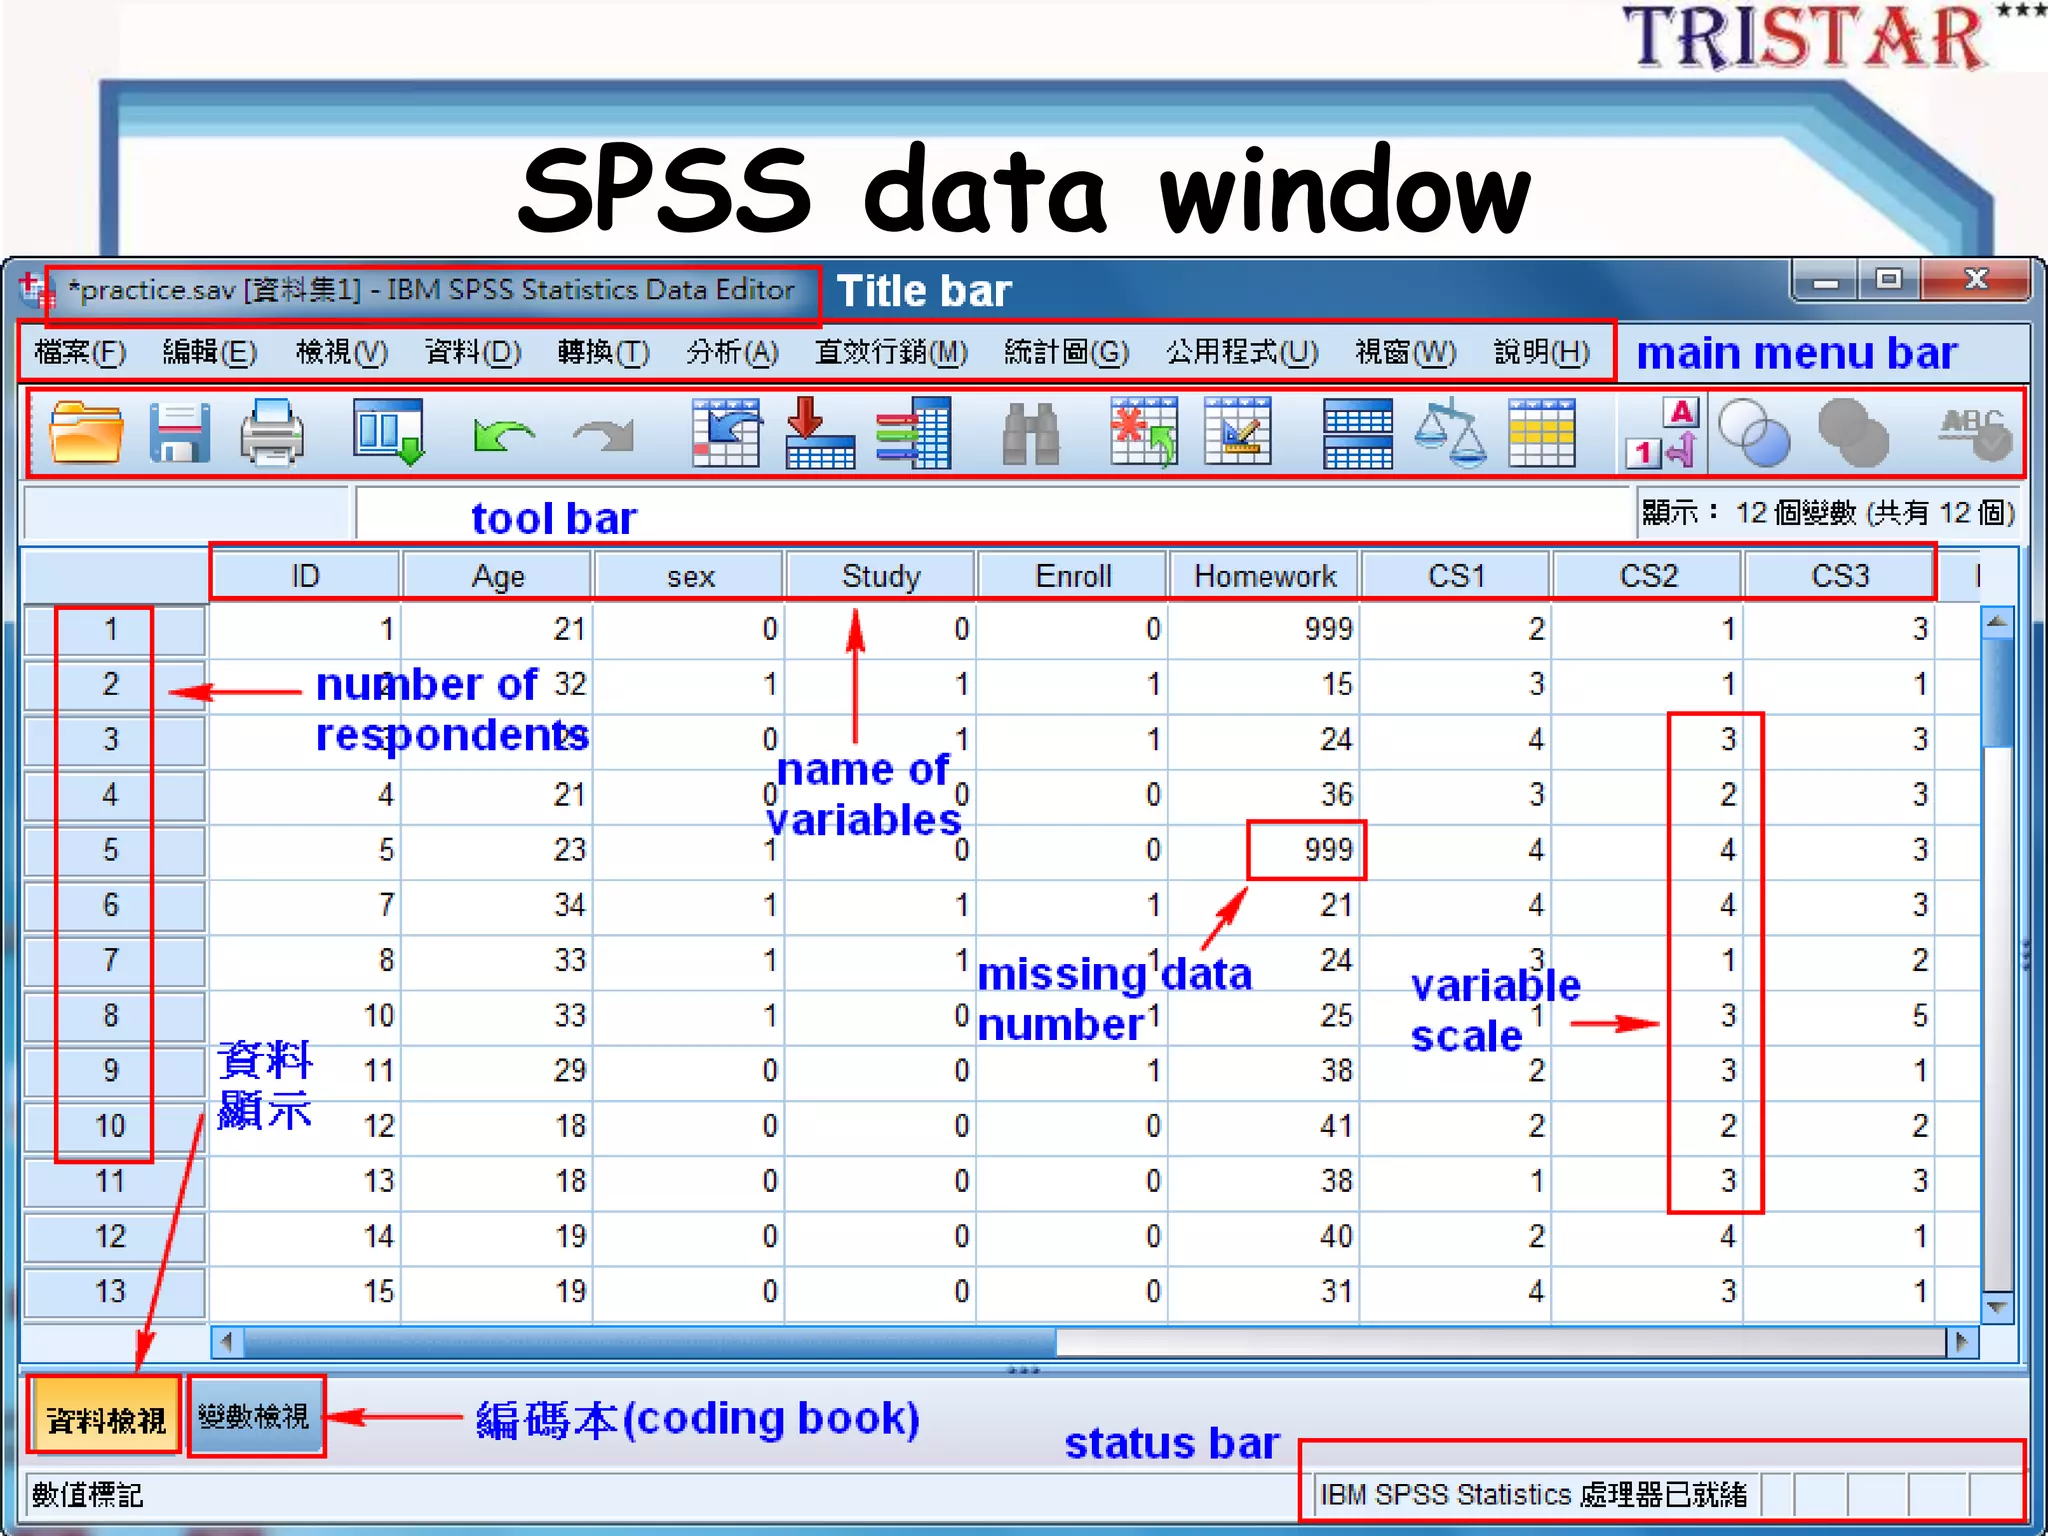
Task: Click the Use variable sets circles icon
Action: 1754,433
